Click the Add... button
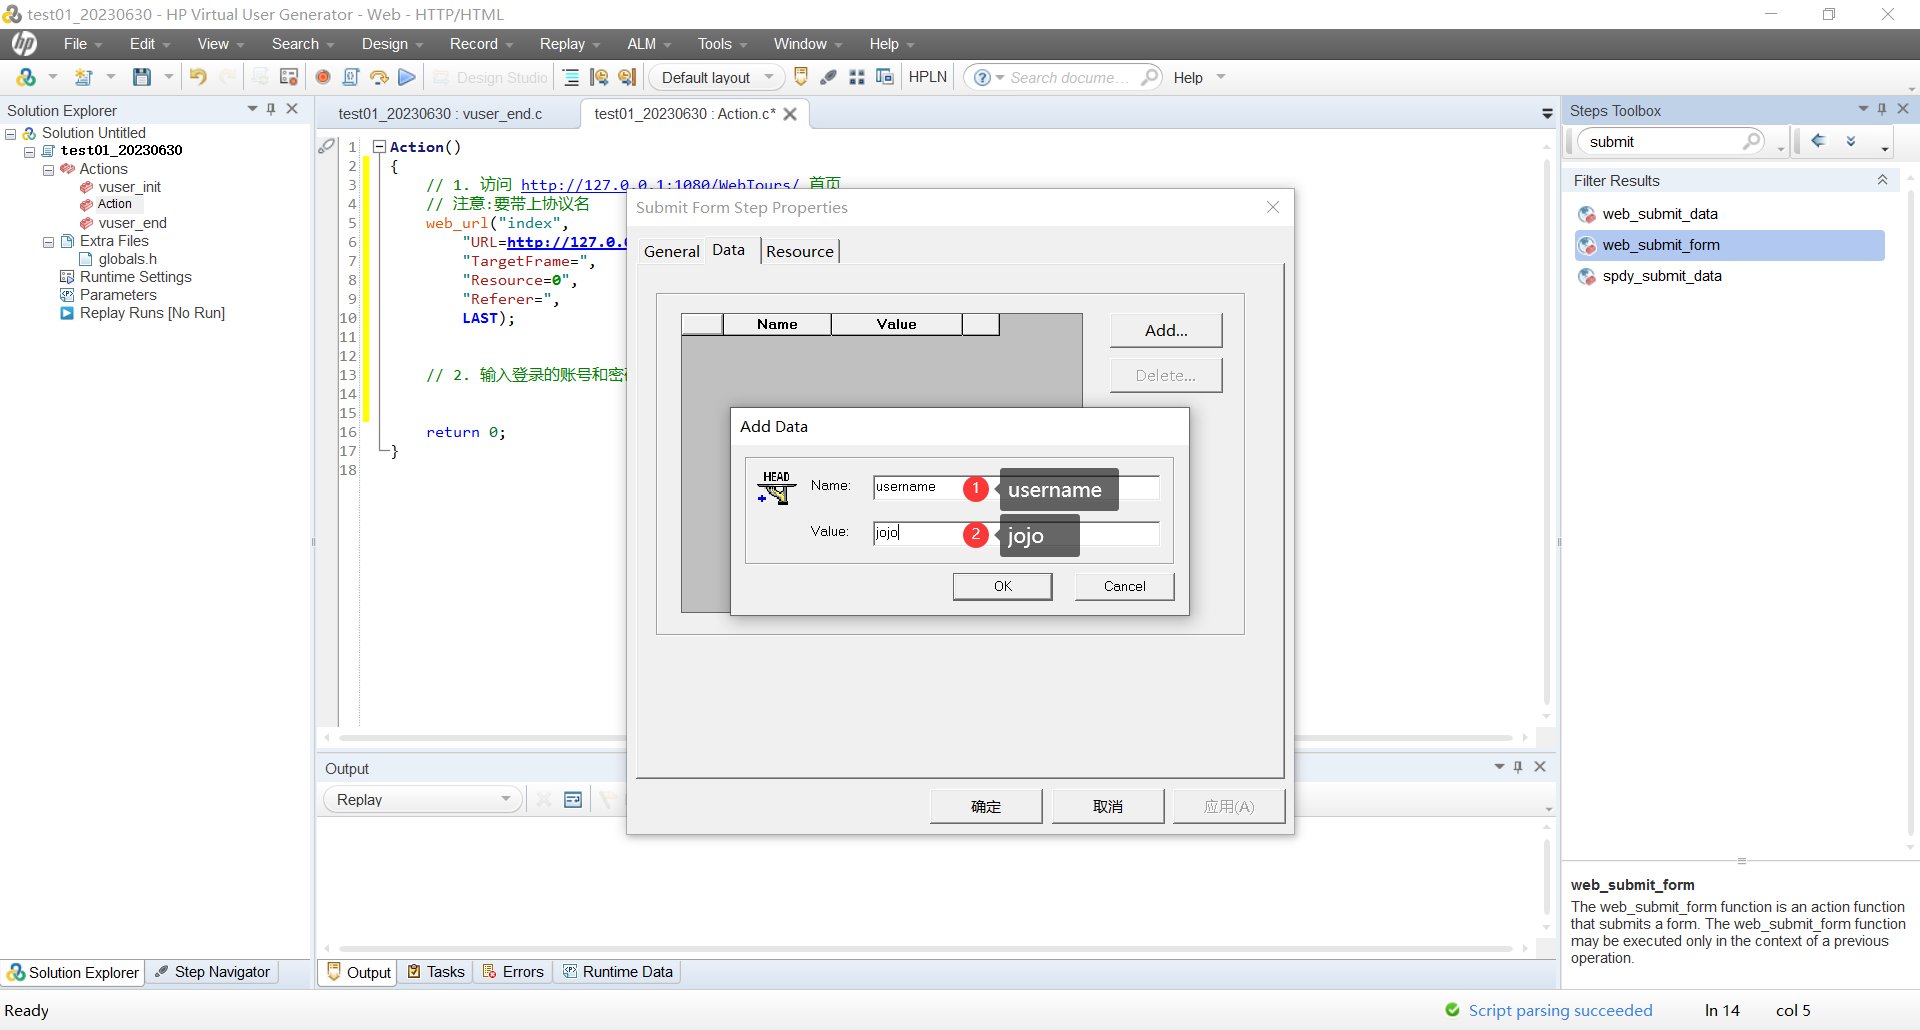 point(1166,330)
